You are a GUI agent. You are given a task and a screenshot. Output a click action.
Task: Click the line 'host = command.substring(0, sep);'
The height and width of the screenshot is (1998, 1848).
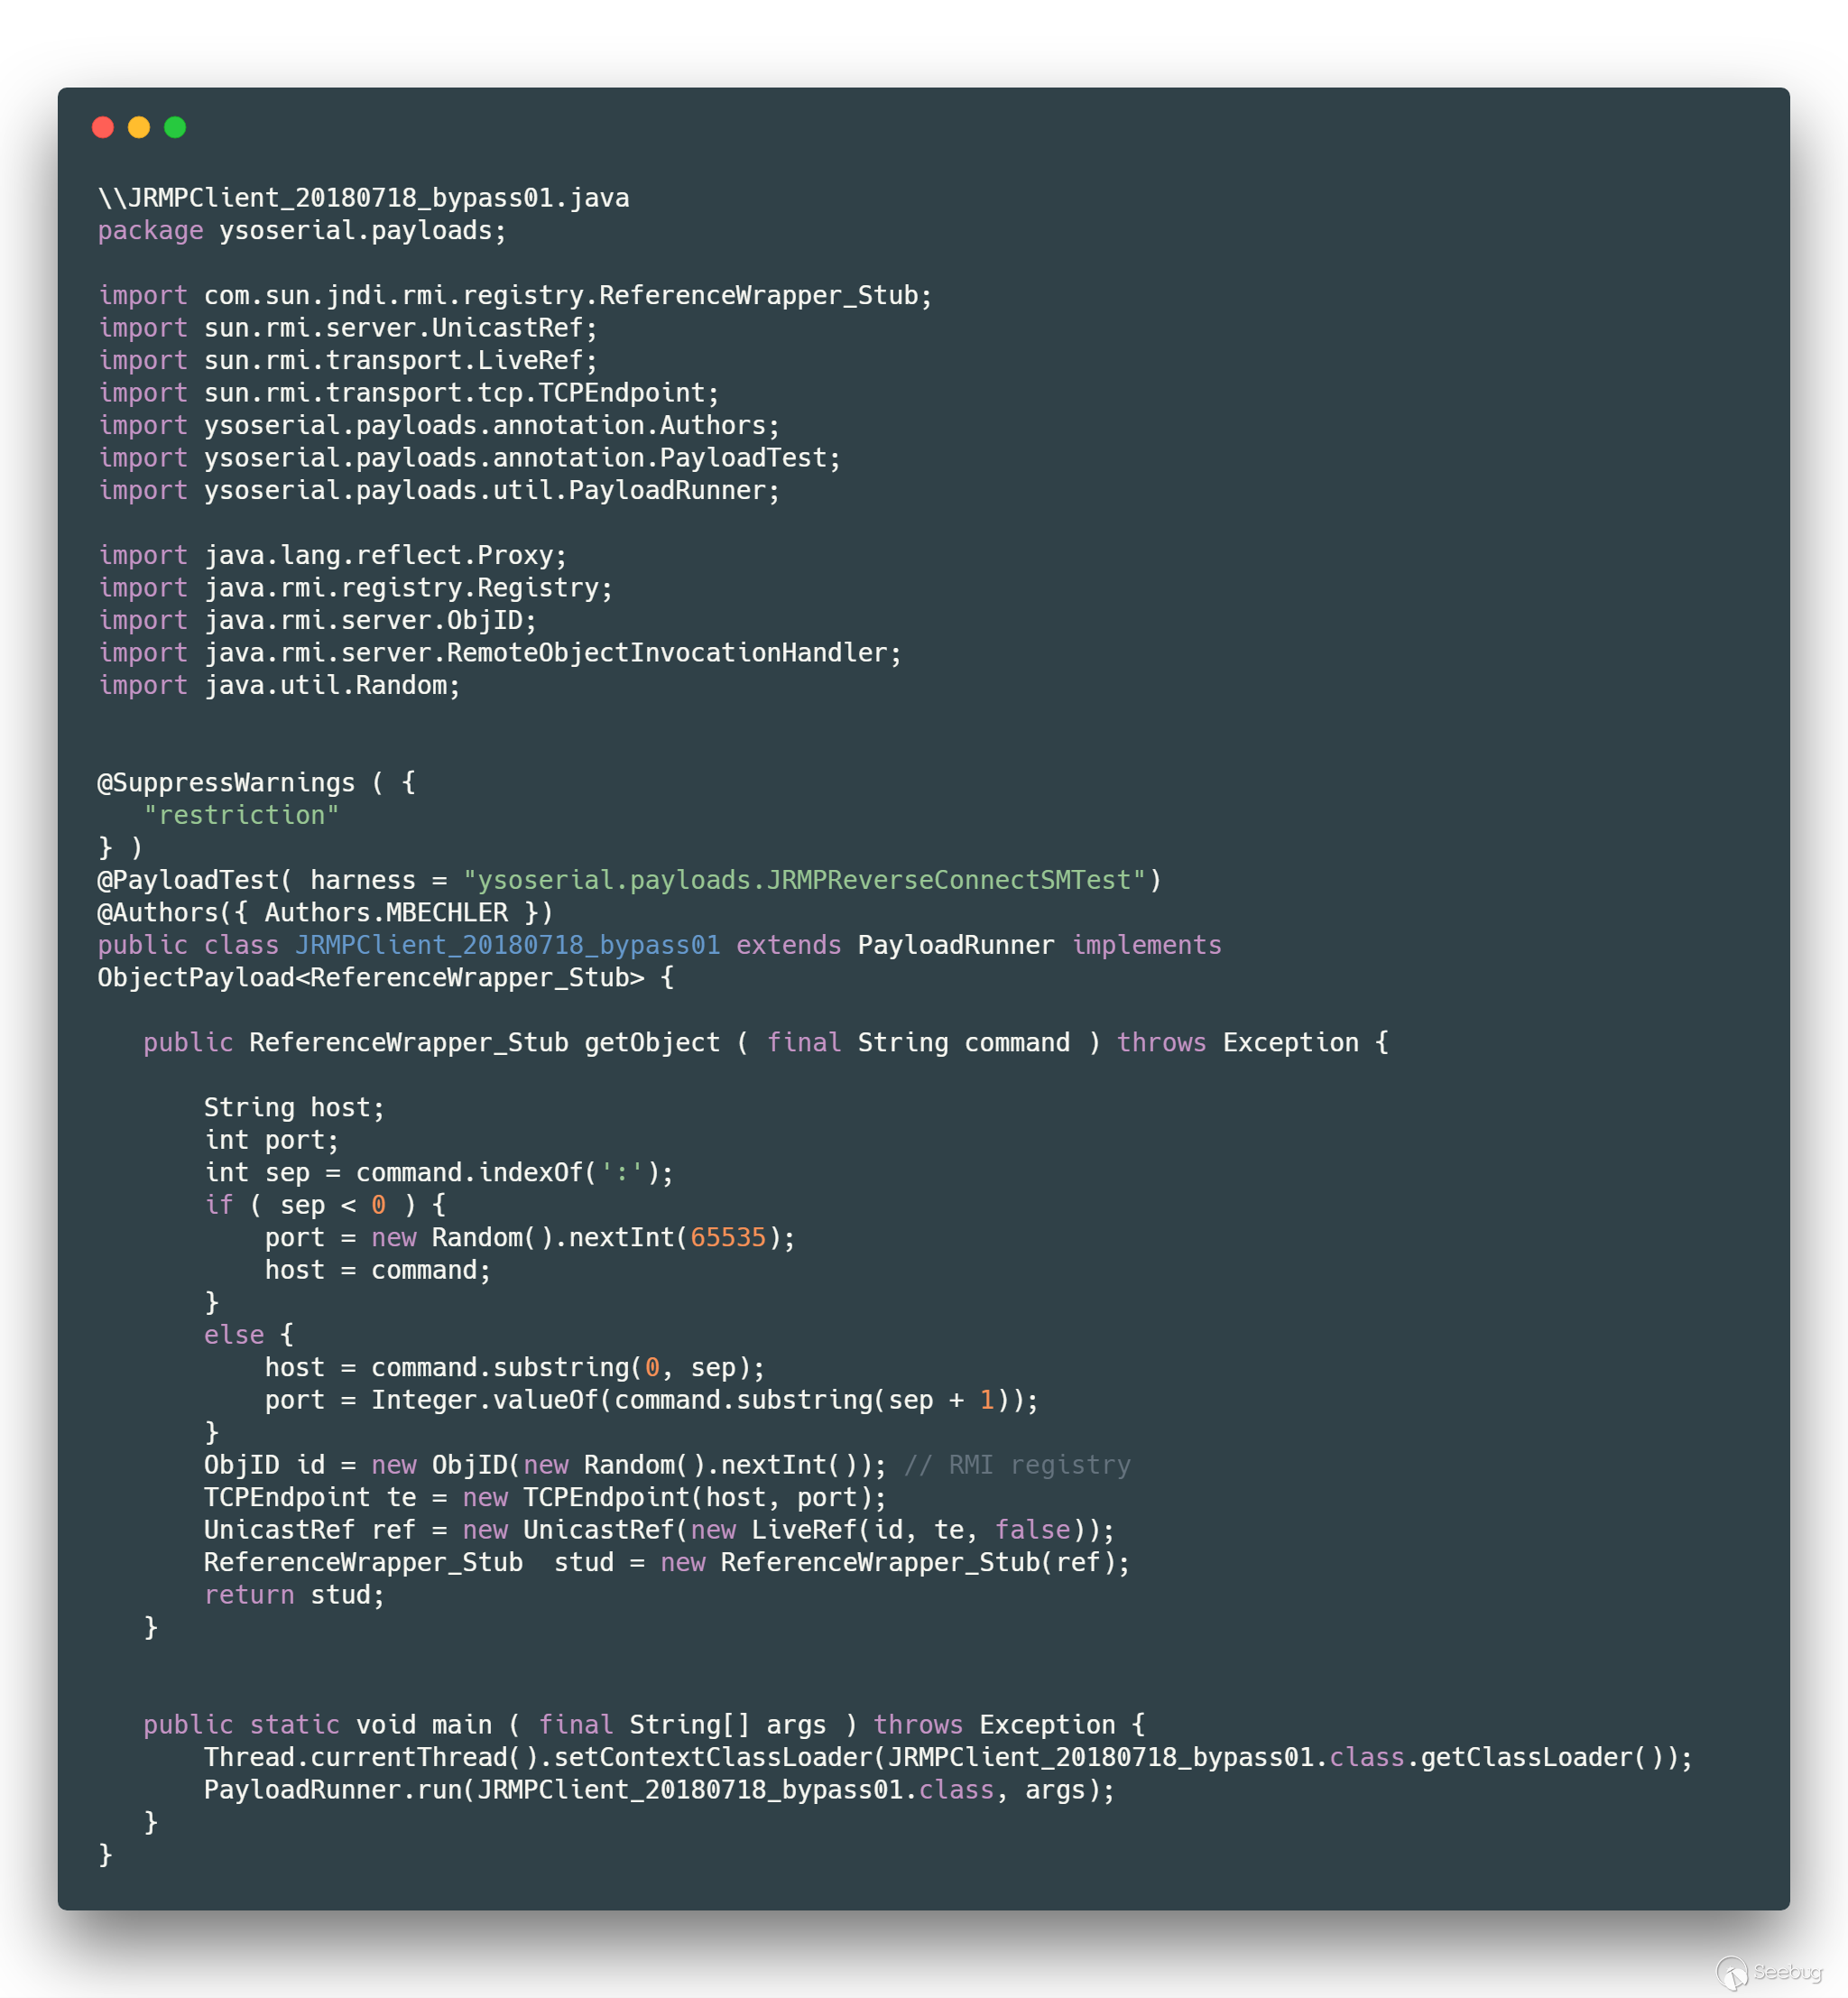515,1368
